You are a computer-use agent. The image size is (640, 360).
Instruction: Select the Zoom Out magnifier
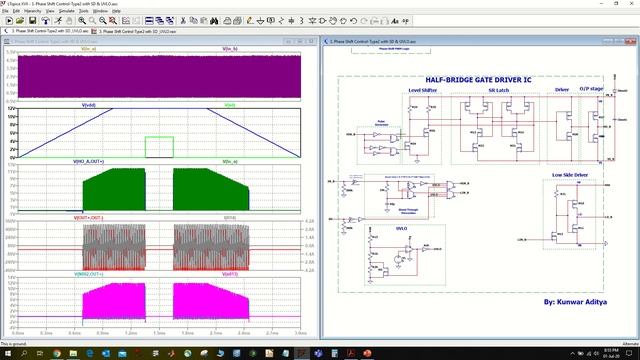pyautogui.click(x=102, y=21)
